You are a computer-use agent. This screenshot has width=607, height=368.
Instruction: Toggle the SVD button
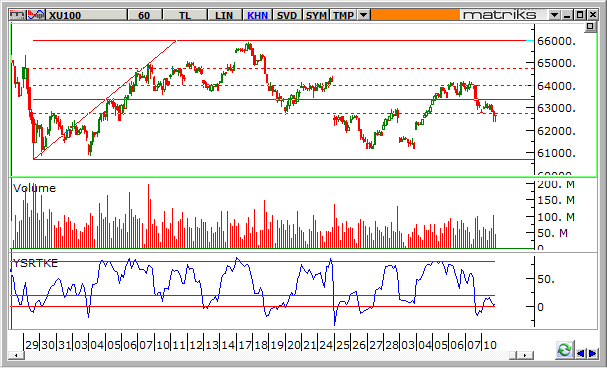[x=287, y=15]
